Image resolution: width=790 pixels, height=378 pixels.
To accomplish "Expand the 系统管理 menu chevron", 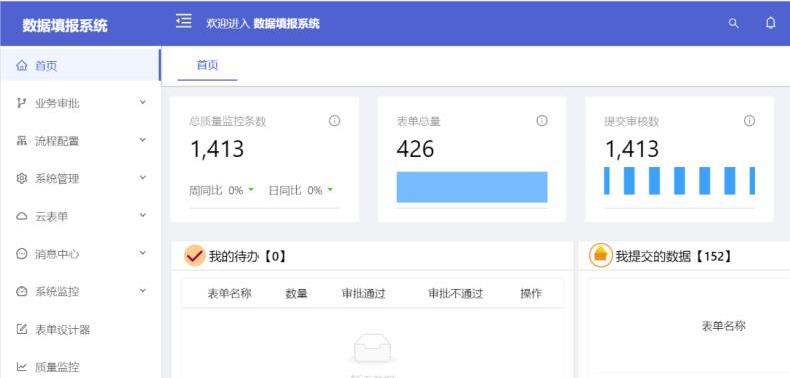I will coord(143,177).
